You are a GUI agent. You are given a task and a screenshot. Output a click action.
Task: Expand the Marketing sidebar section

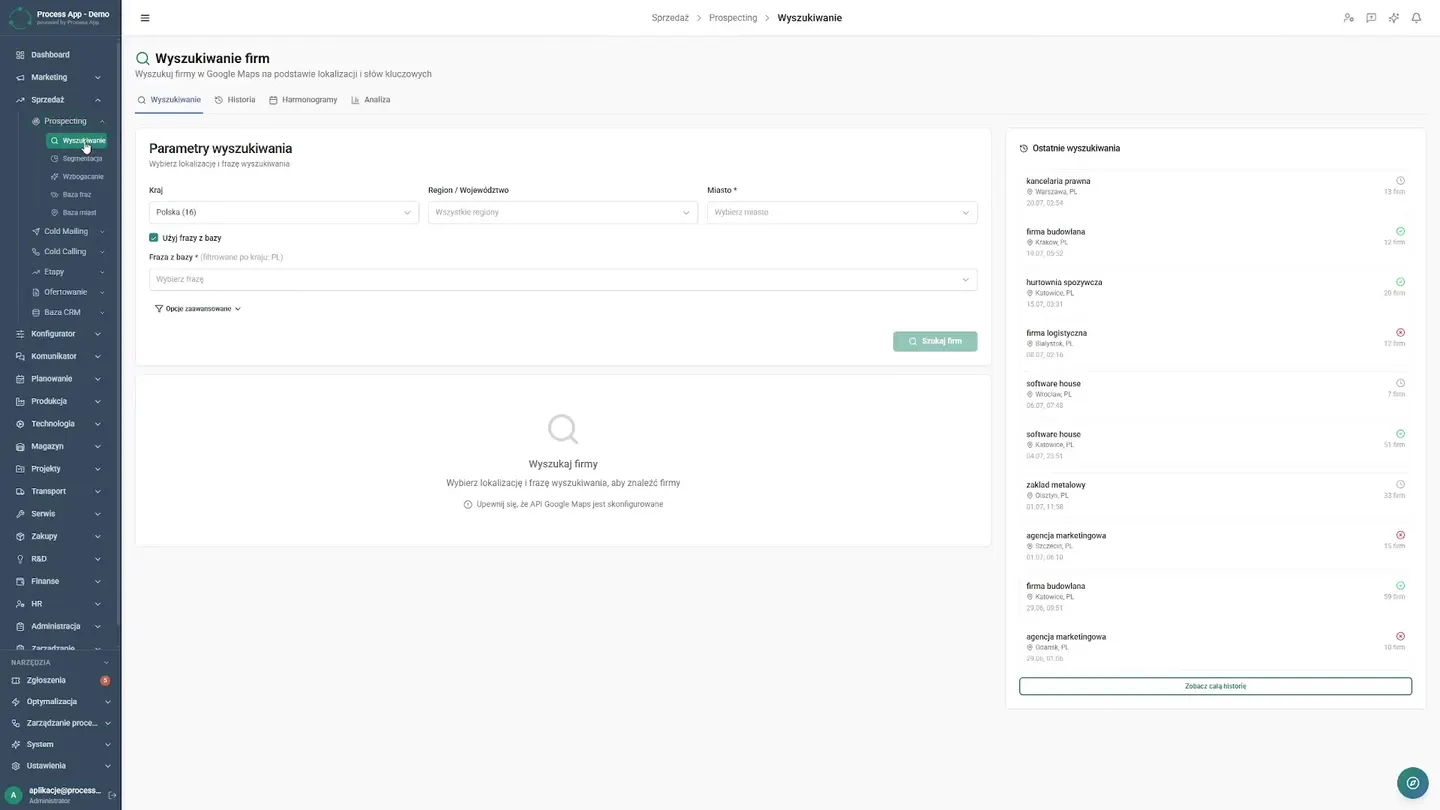(x=60, y=77)
